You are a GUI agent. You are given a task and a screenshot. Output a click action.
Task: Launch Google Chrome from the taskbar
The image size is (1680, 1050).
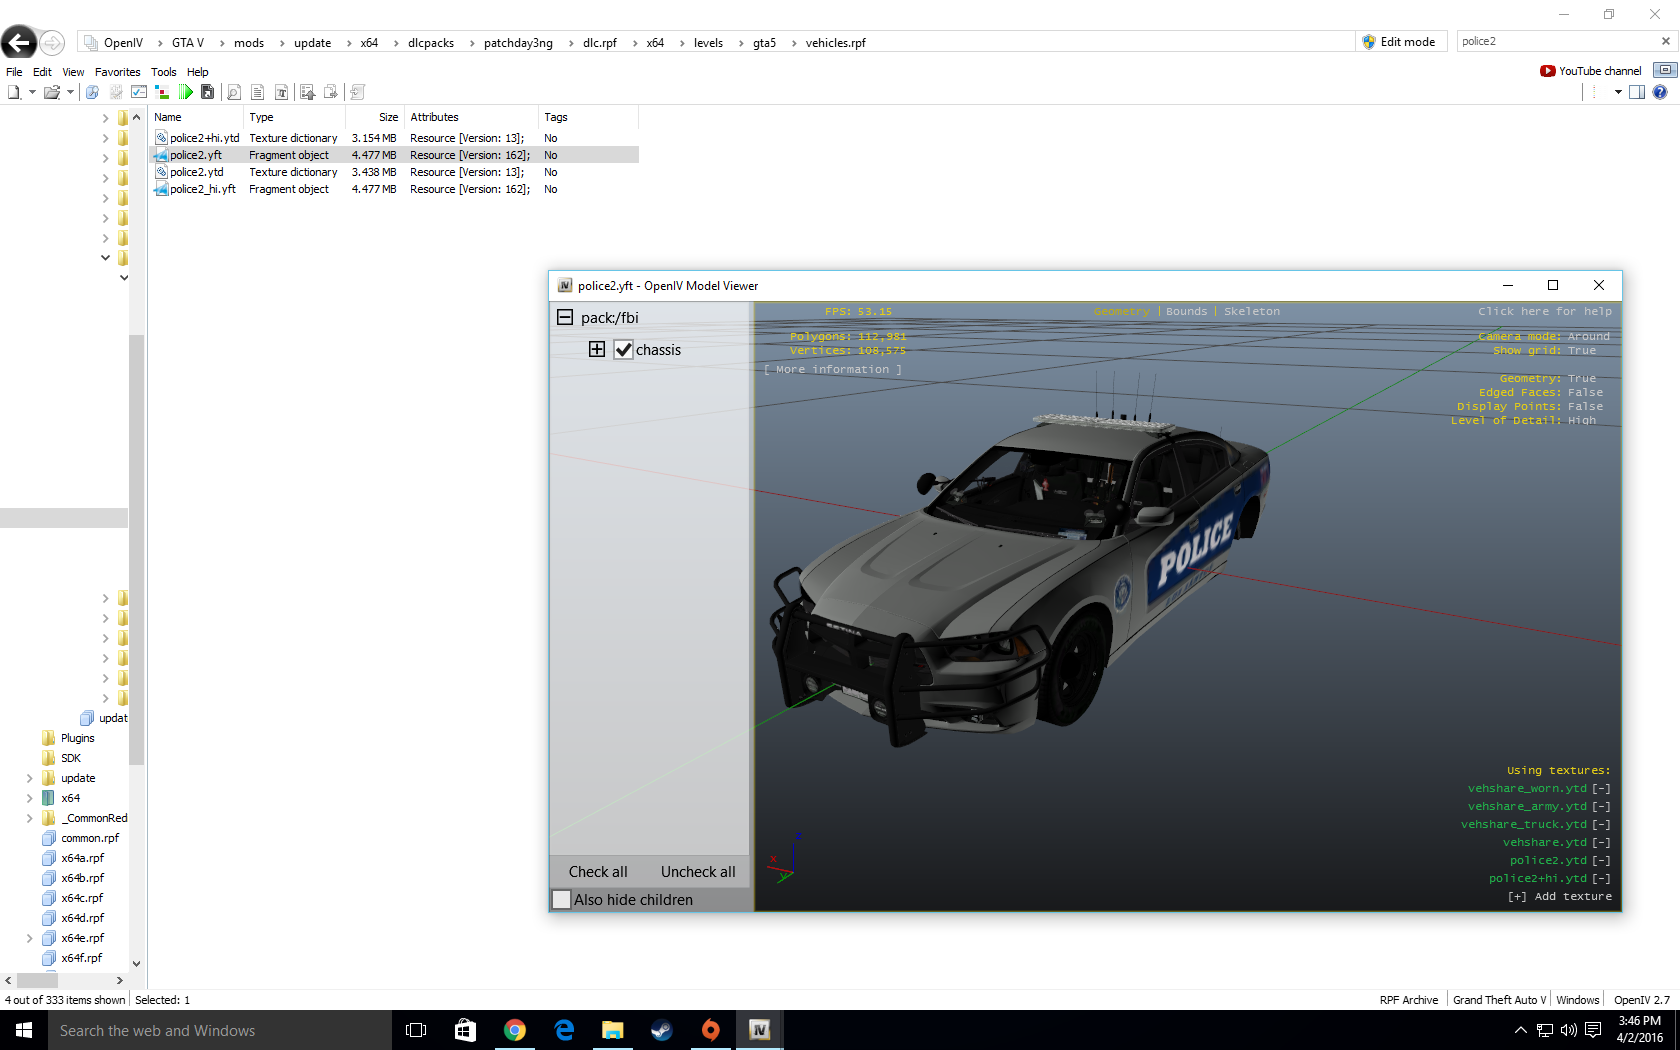point(515,1030)
